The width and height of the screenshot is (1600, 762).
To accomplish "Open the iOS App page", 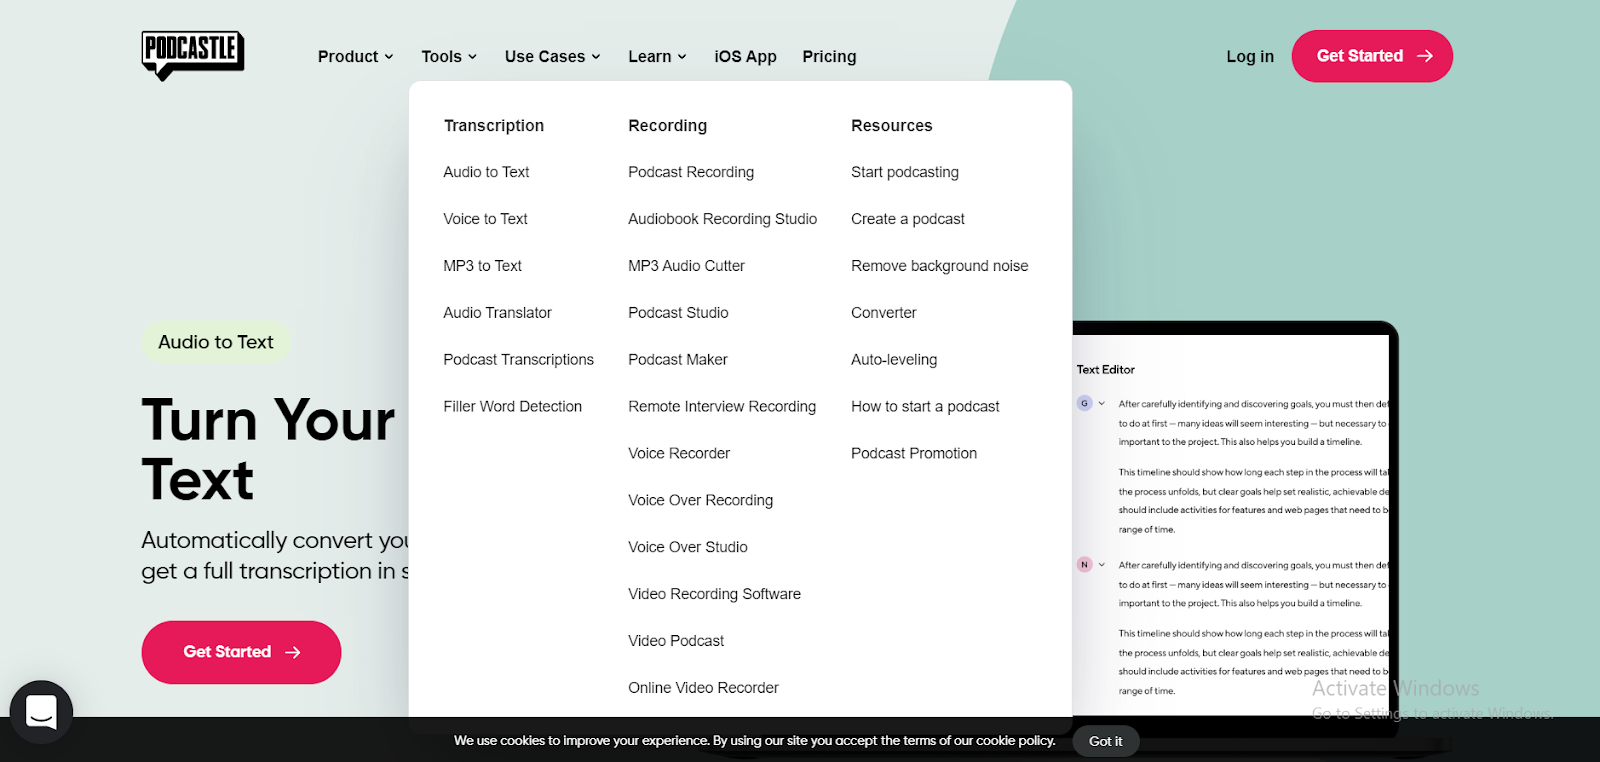I will pos(745,57).
